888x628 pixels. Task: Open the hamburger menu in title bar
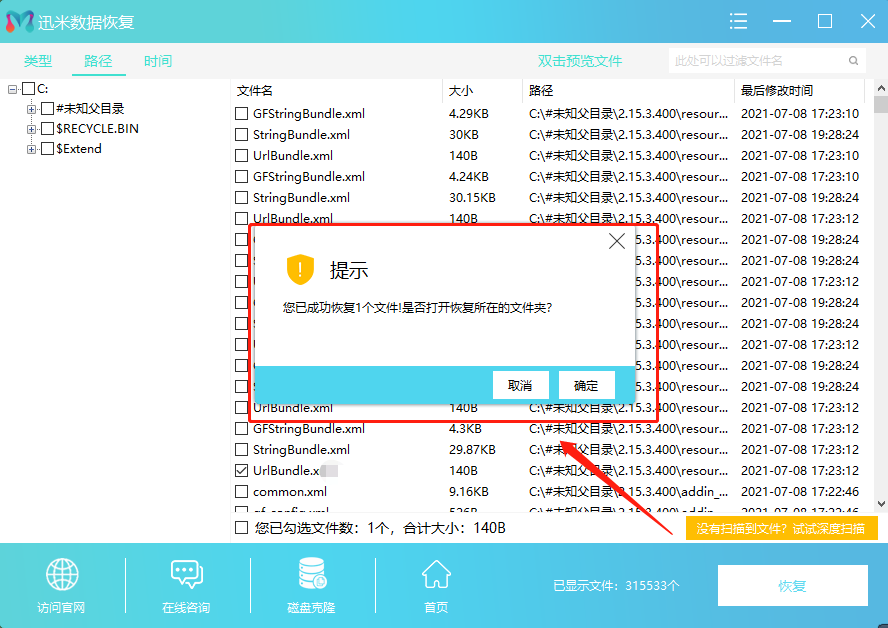[x=738, y=21]
